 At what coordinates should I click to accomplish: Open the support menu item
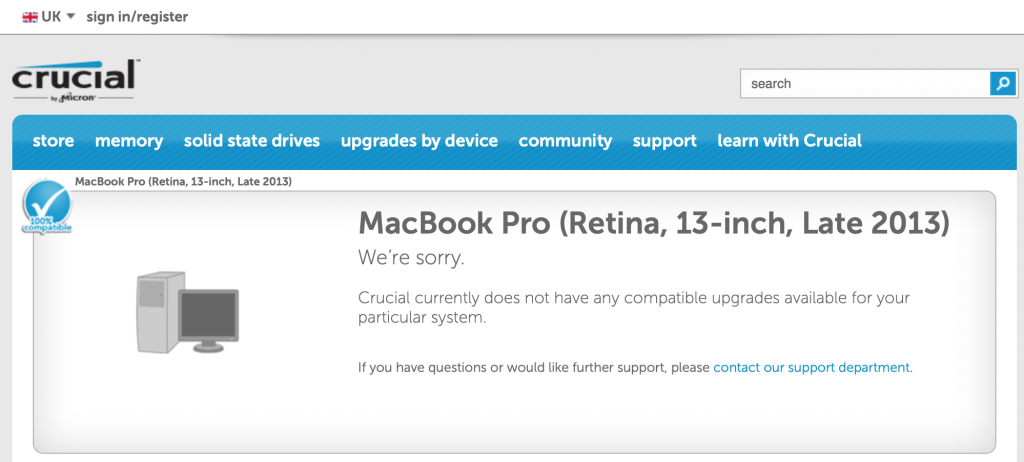click(x=665, y=141)
